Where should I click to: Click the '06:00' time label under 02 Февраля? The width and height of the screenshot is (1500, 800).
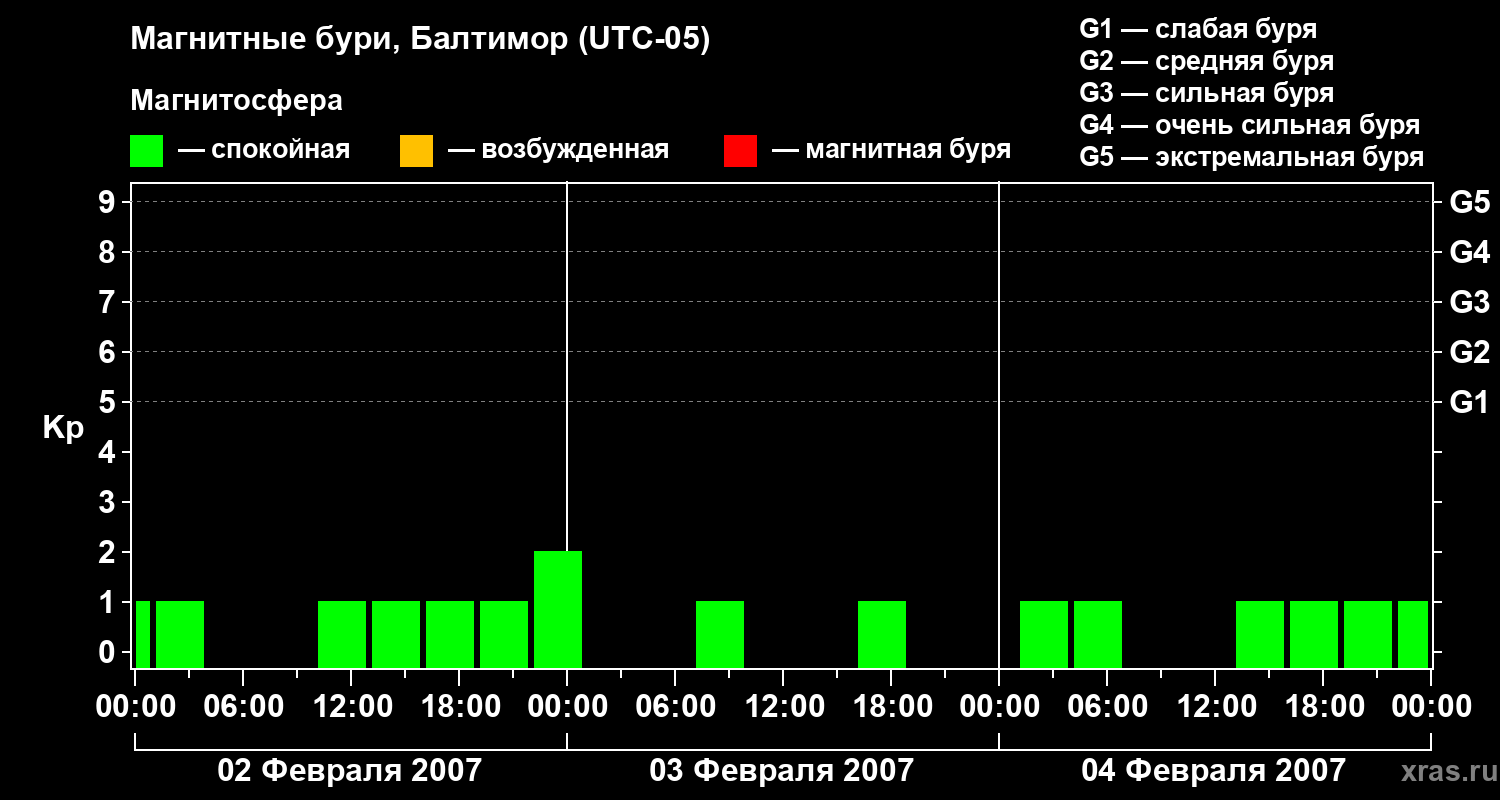click(243, 707)
